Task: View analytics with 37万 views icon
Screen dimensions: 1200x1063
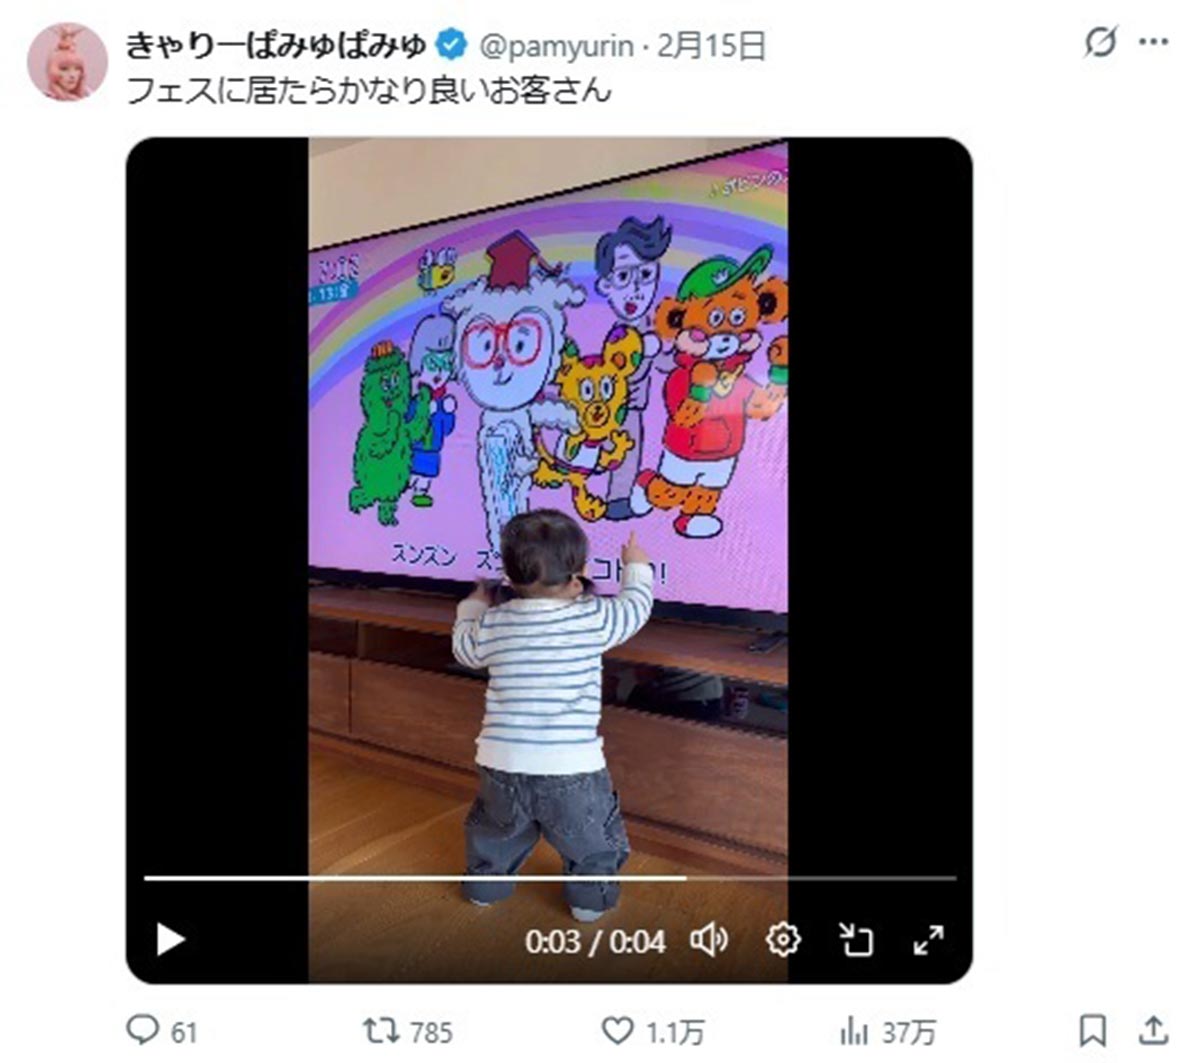Action: coord(854,1031)
